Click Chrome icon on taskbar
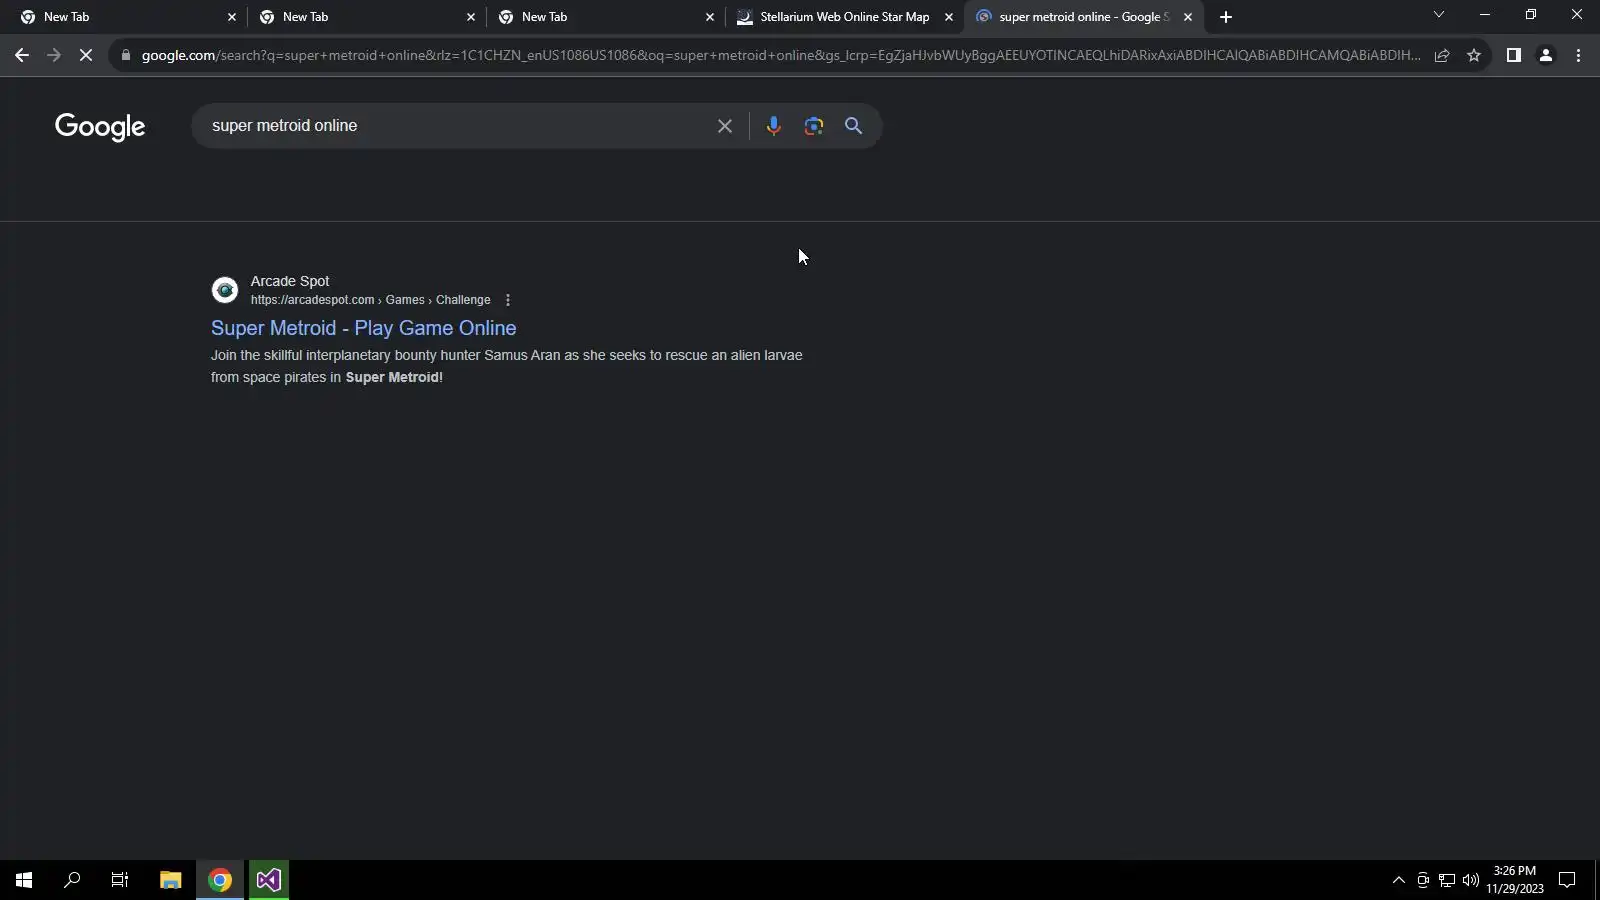Image resolution: width=1600 pixels, height=900 pixels. tap(220, 880)
